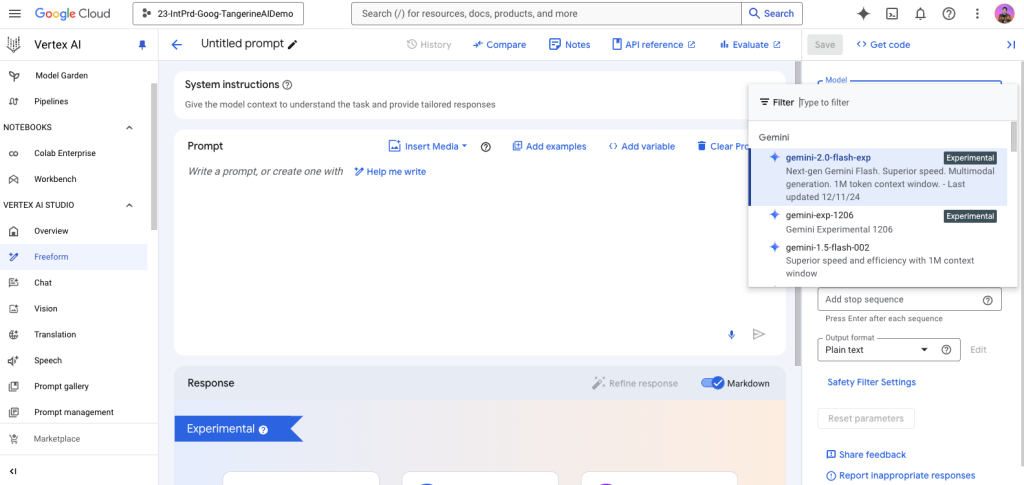Image resolution: width=1024 pixels, height=485 pixels.
Task: Select gemini-exp-1206 model
Action: [878, 222]
